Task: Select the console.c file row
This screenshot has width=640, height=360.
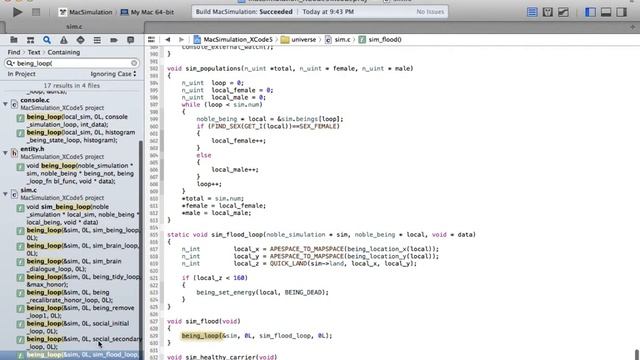Action: pyautogui.click(x=71, y=104)
